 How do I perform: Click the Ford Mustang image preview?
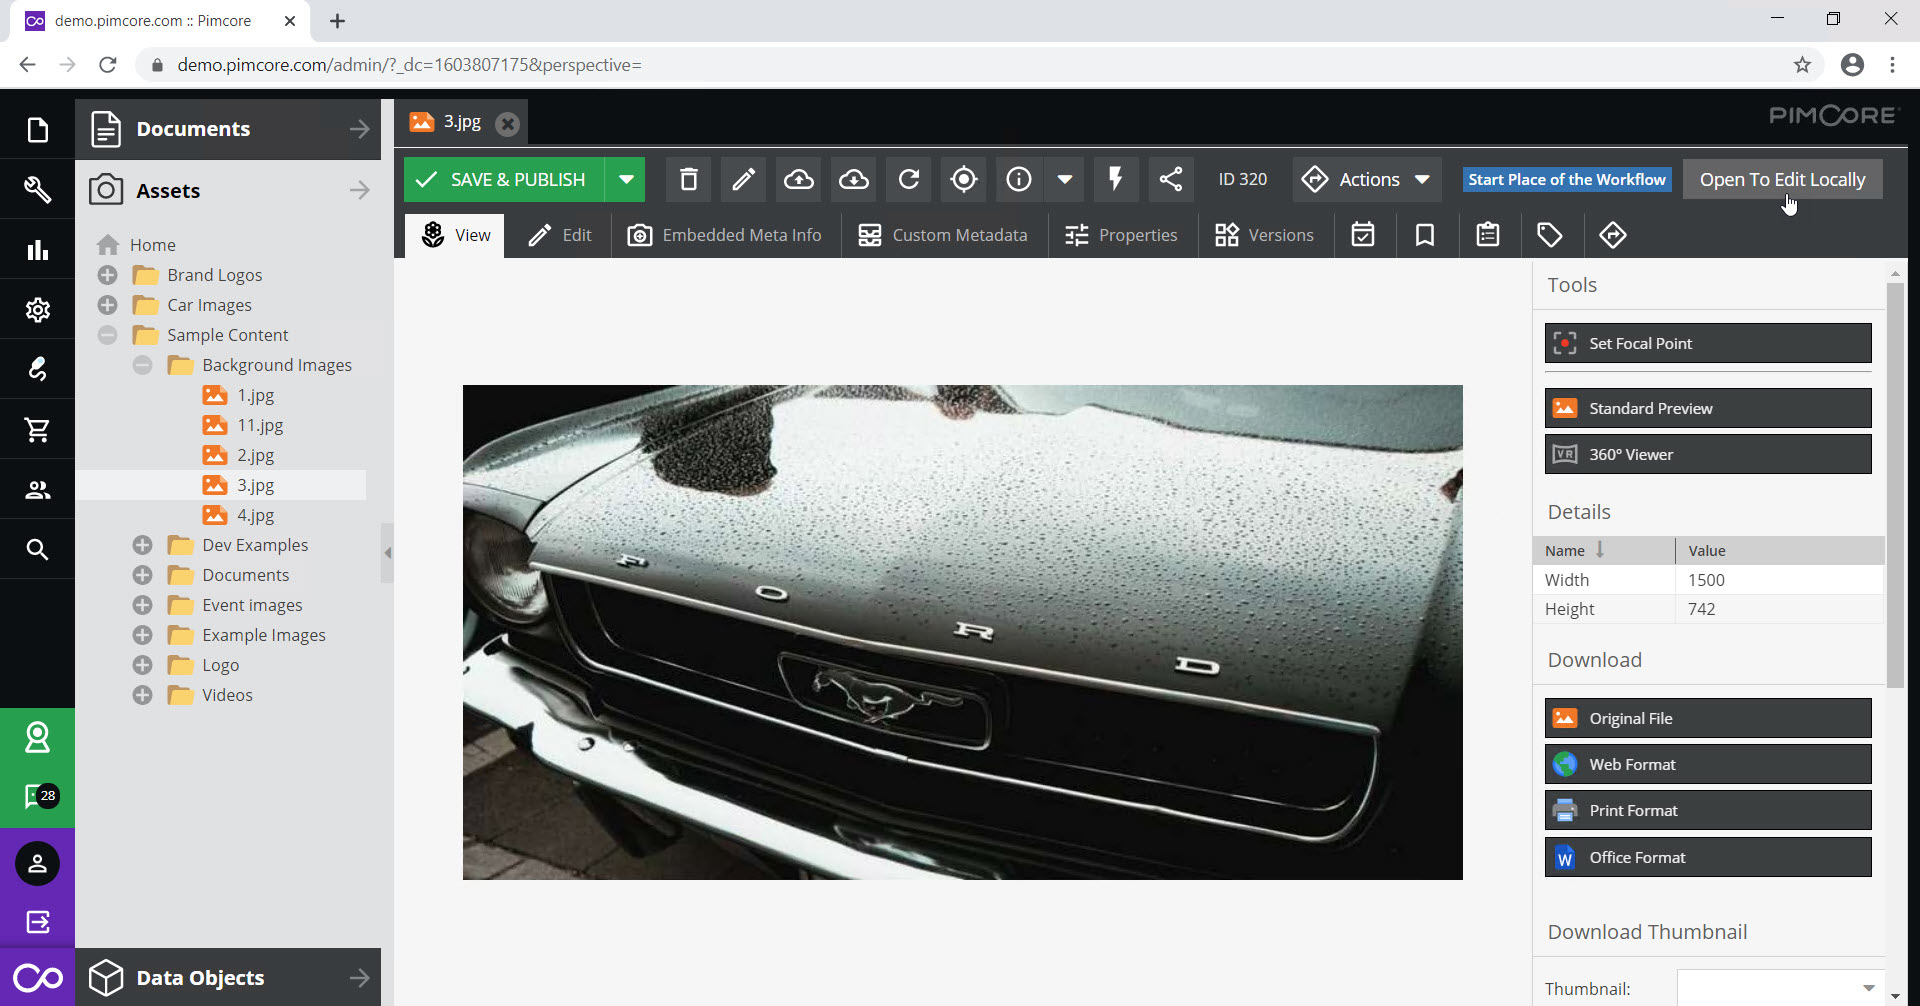pos(962,632)
